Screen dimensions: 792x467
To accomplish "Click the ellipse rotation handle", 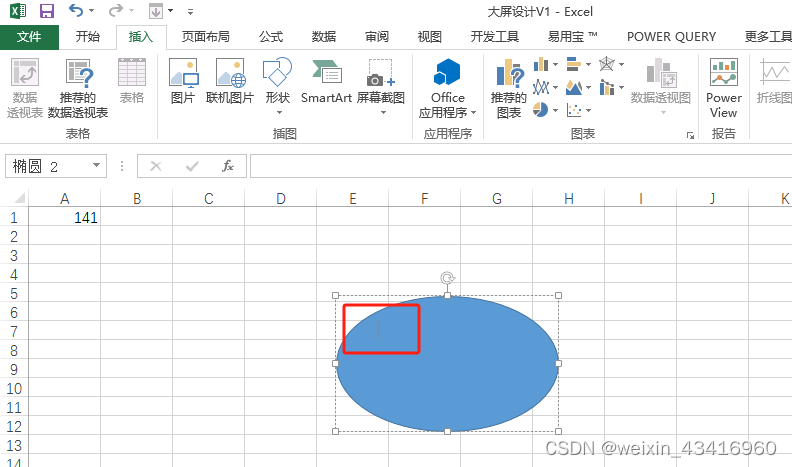I will 447,278.
